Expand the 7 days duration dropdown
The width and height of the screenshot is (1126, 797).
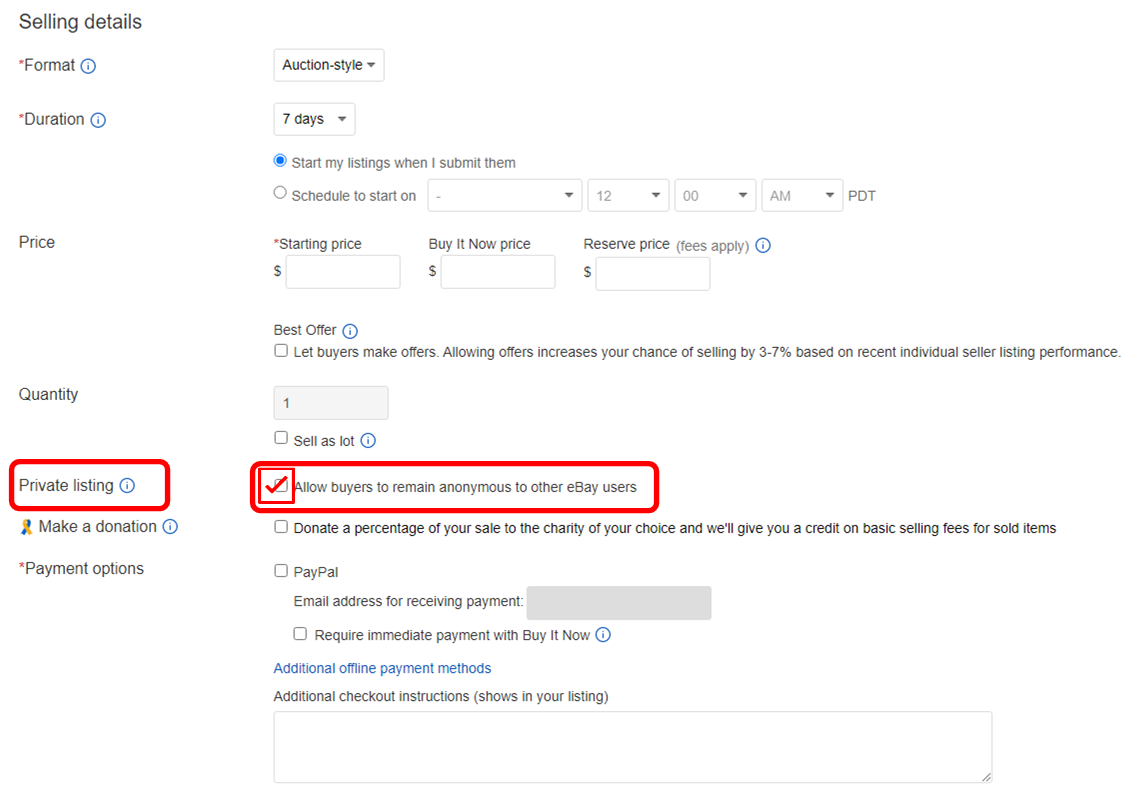coord(315,119)
